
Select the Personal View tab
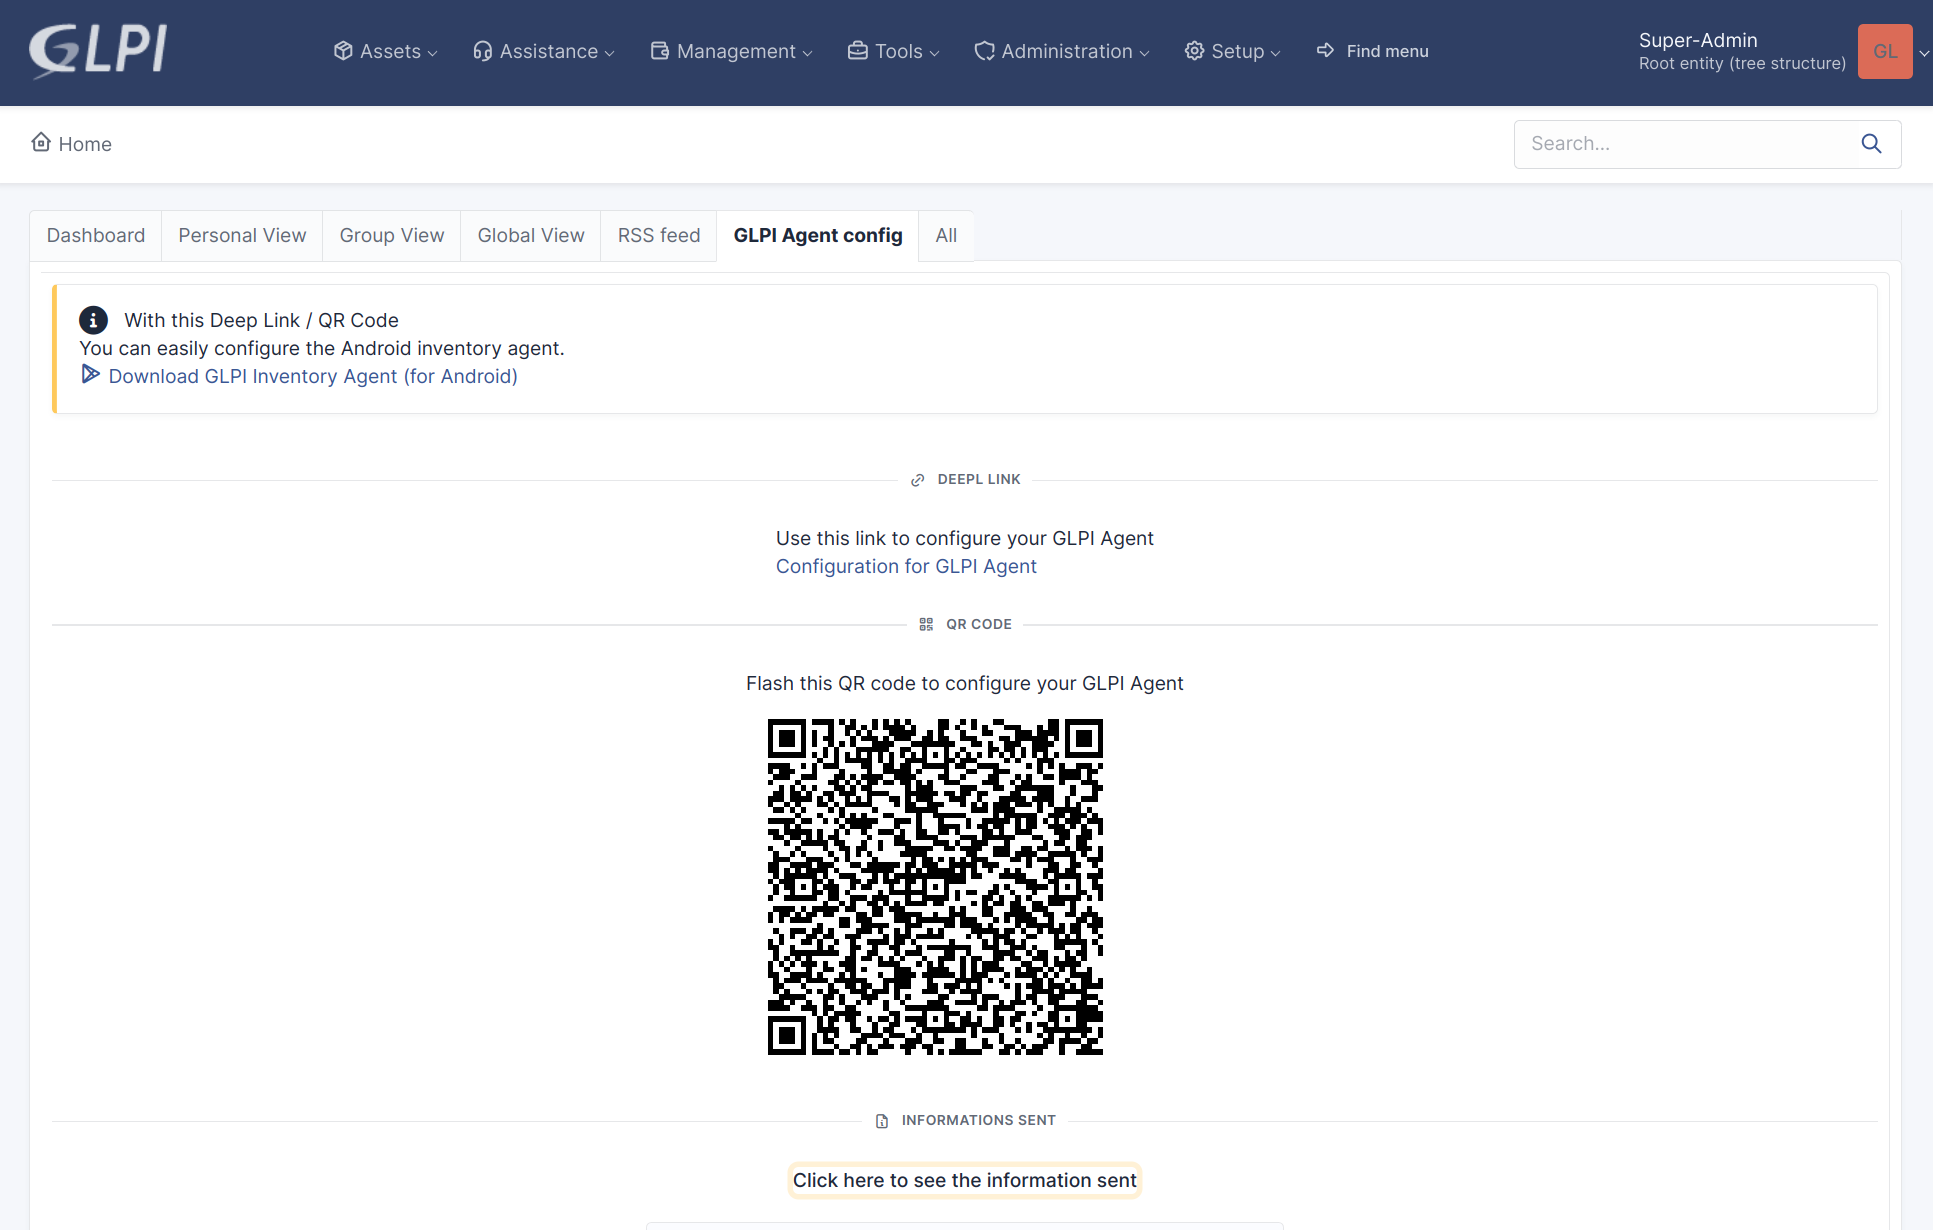coord(242,235)
